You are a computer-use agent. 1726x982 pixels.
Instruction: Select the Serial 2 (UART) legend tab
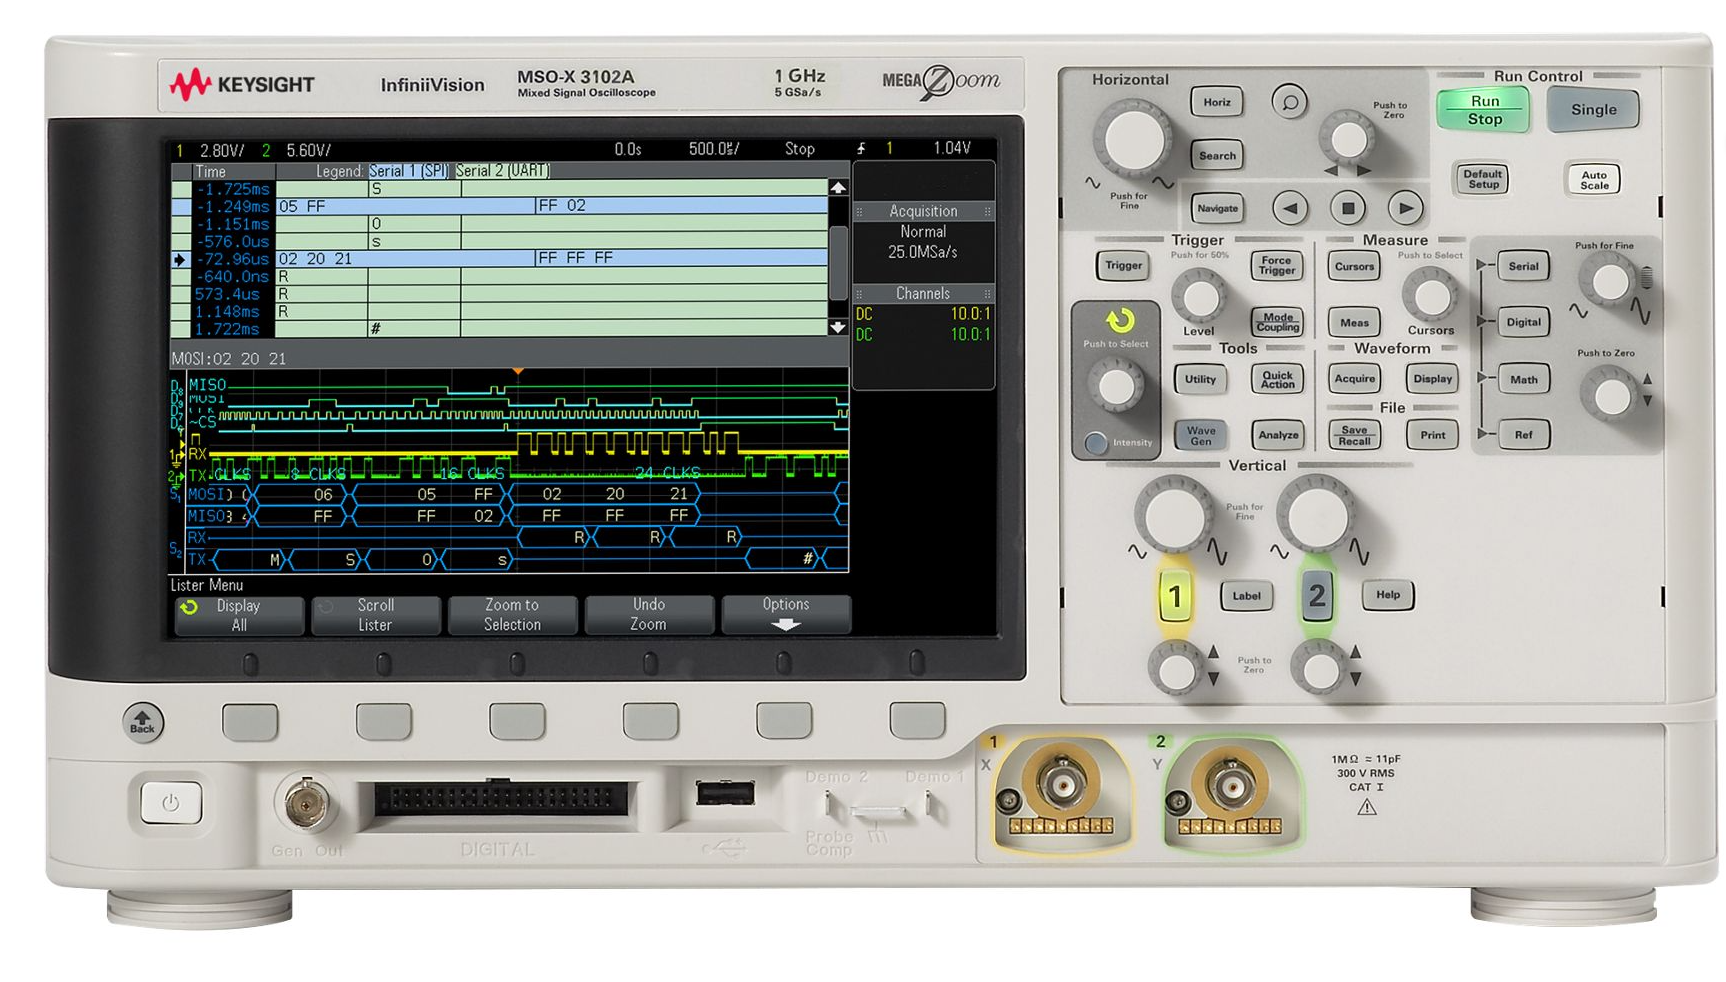[502, 171]
